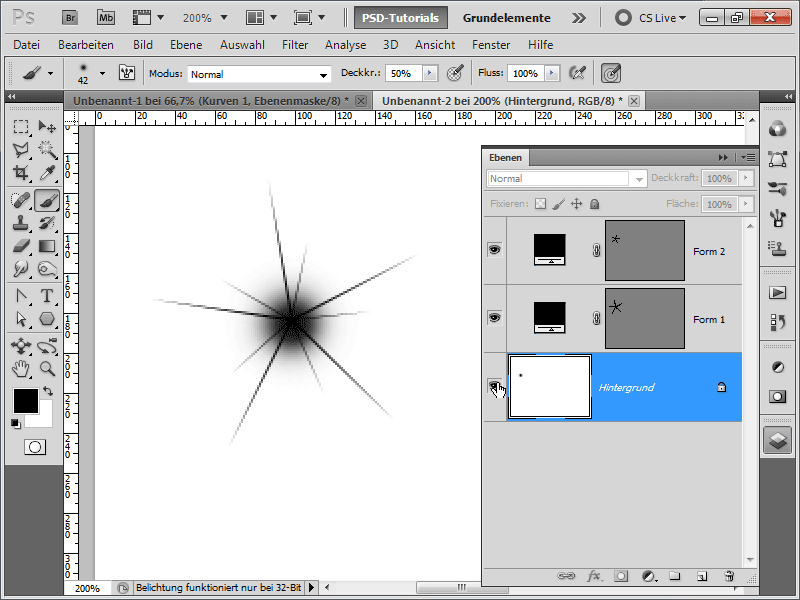This screenshot has height=600, width=800.
Task: Delete the selected layer
Action: [729, 576]
